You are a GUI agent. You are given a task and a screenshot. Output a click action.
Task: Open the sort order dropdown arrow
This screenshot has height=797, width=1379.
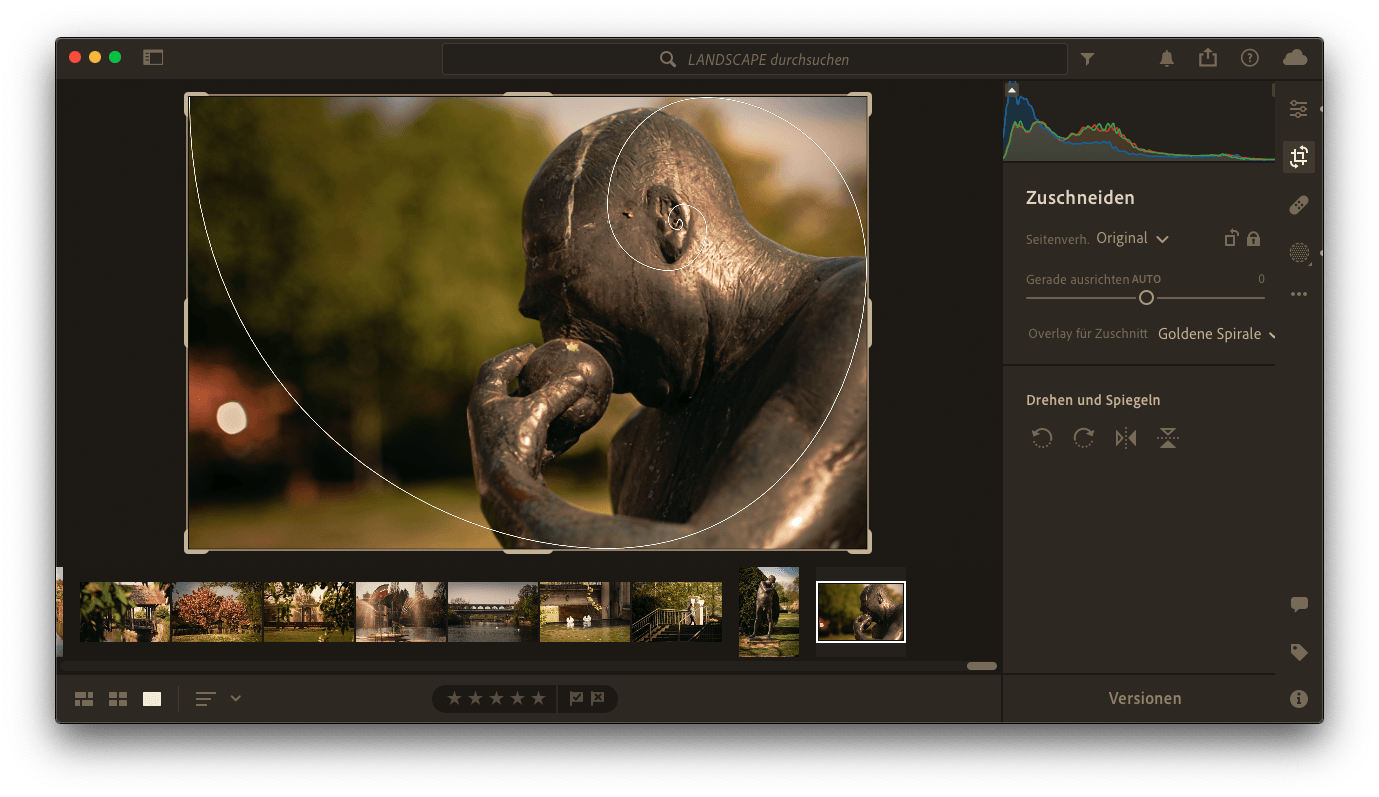236,699
